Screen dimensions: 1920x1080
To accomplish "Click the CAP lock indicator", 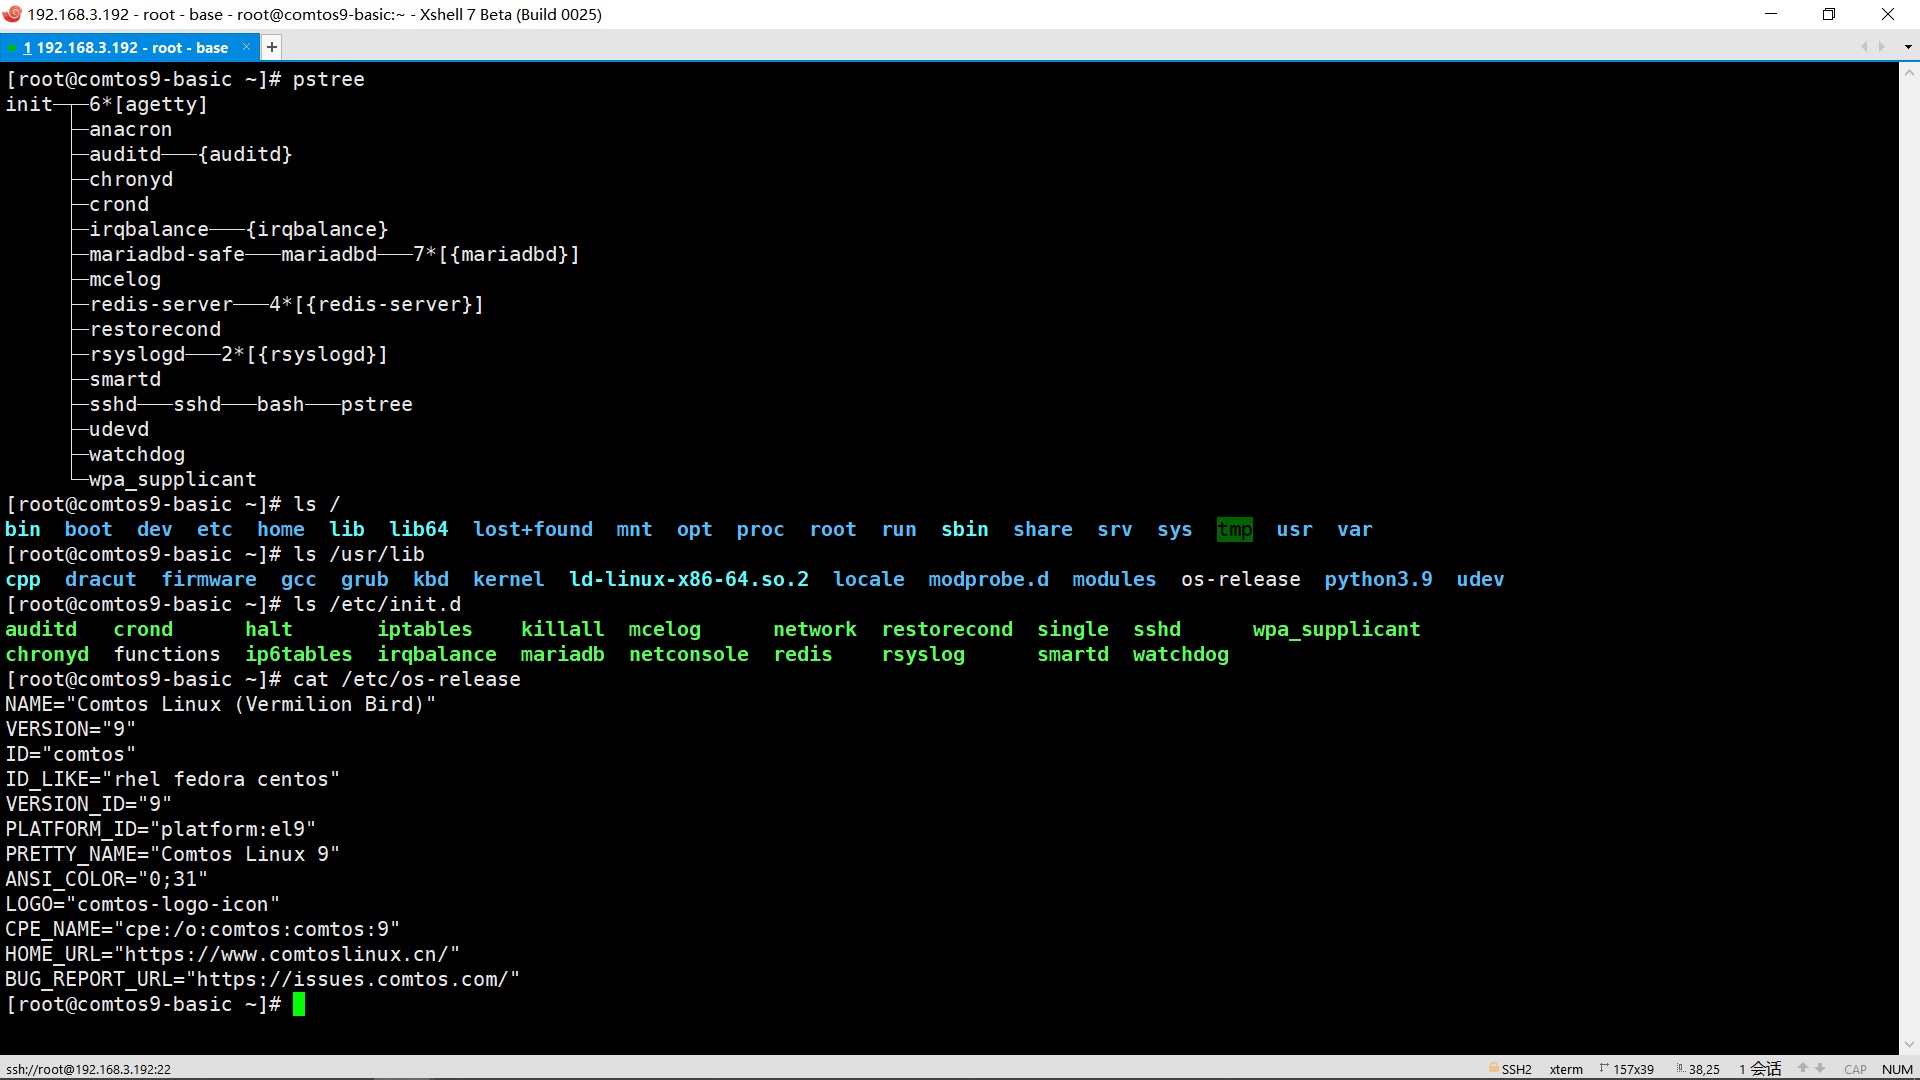I will point(1855,1069).
